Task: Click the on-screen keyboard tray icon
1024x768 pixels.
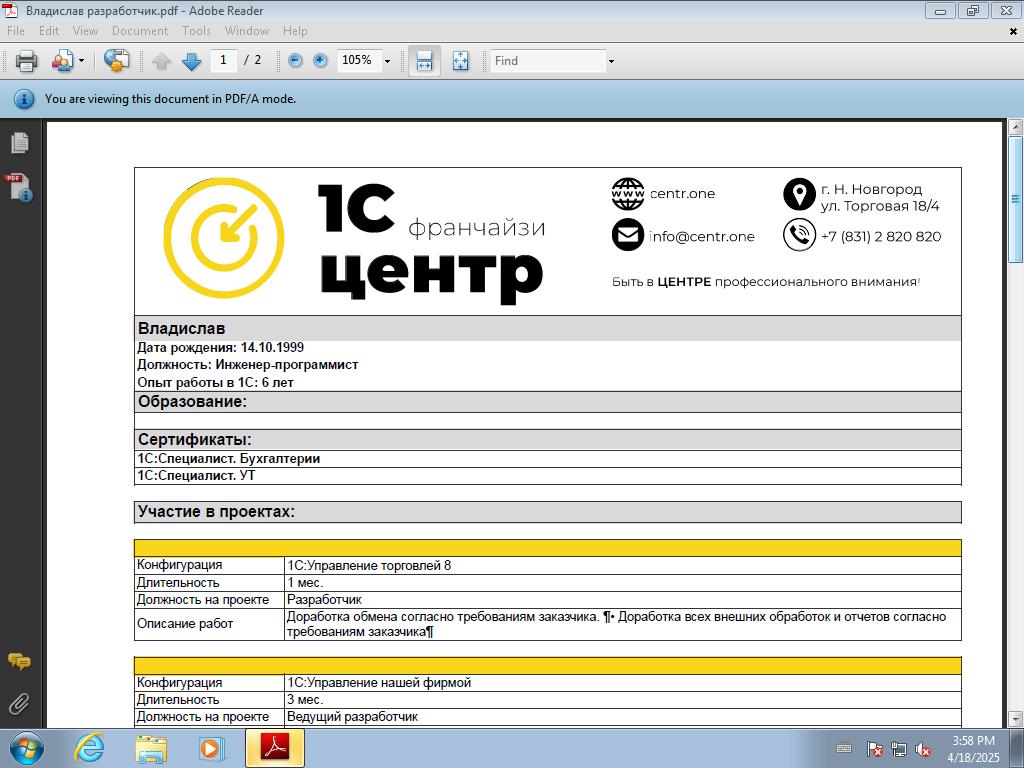Action: coord(844,748)
